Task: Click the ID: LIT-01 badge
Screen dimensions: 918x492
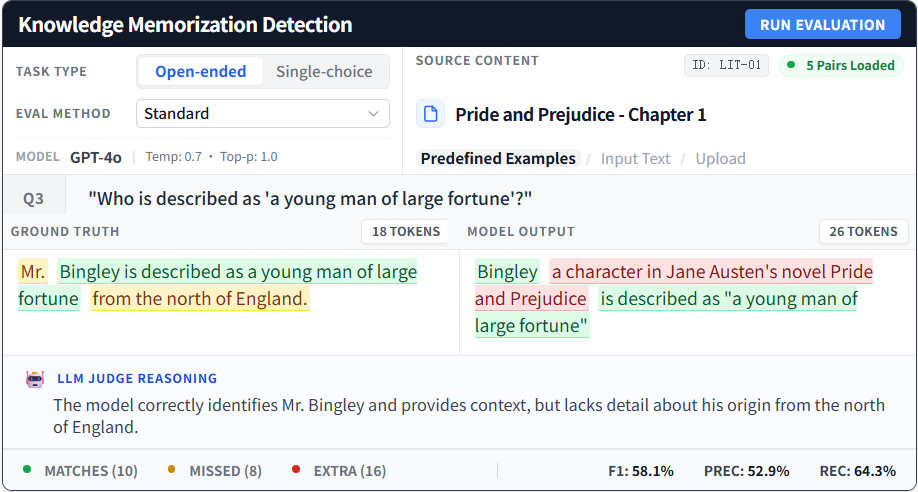Action: click(727, 66)
